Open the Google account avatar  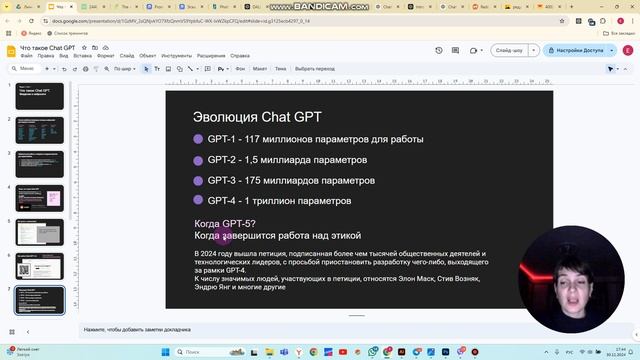[x=628, y=50]
